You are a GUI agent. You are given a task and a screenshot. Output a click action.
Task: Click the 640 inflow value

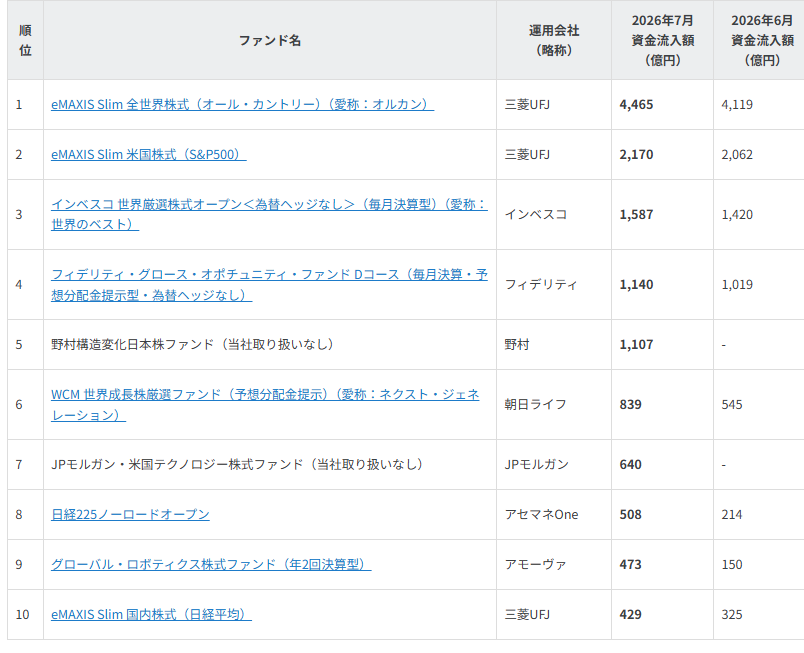[631, 464]
